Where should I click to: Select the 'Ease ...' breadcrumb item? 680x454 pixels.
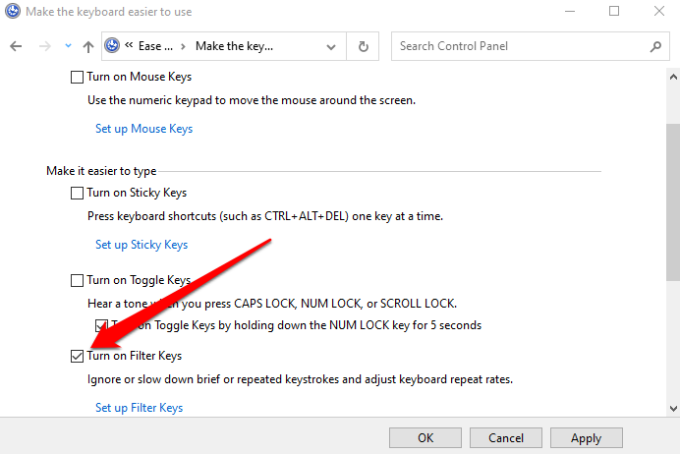pyautogui.click(x=155, y=46)
